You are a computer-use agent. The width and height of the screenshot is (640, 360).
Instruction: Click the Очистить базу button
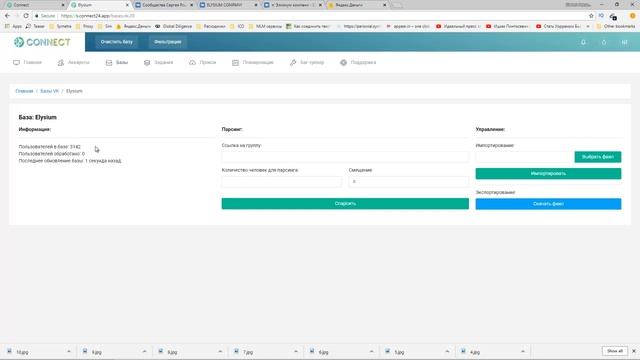(117, 42)
